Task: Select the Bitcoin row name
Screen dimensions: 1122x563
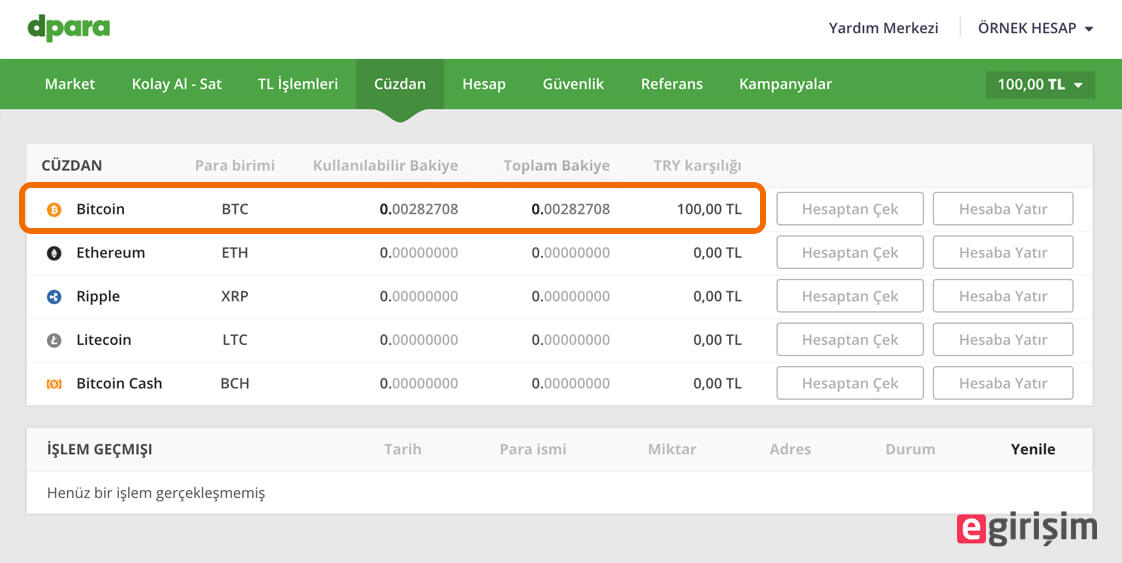Action: (101, 209)
